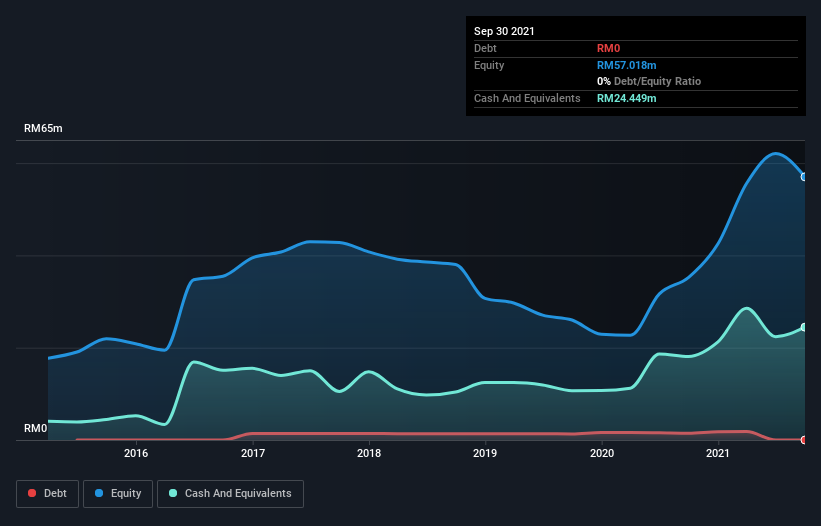Screen dimensions: 821x526
Task: Click the peak of the blue Equity line
Action: [775, 153]
